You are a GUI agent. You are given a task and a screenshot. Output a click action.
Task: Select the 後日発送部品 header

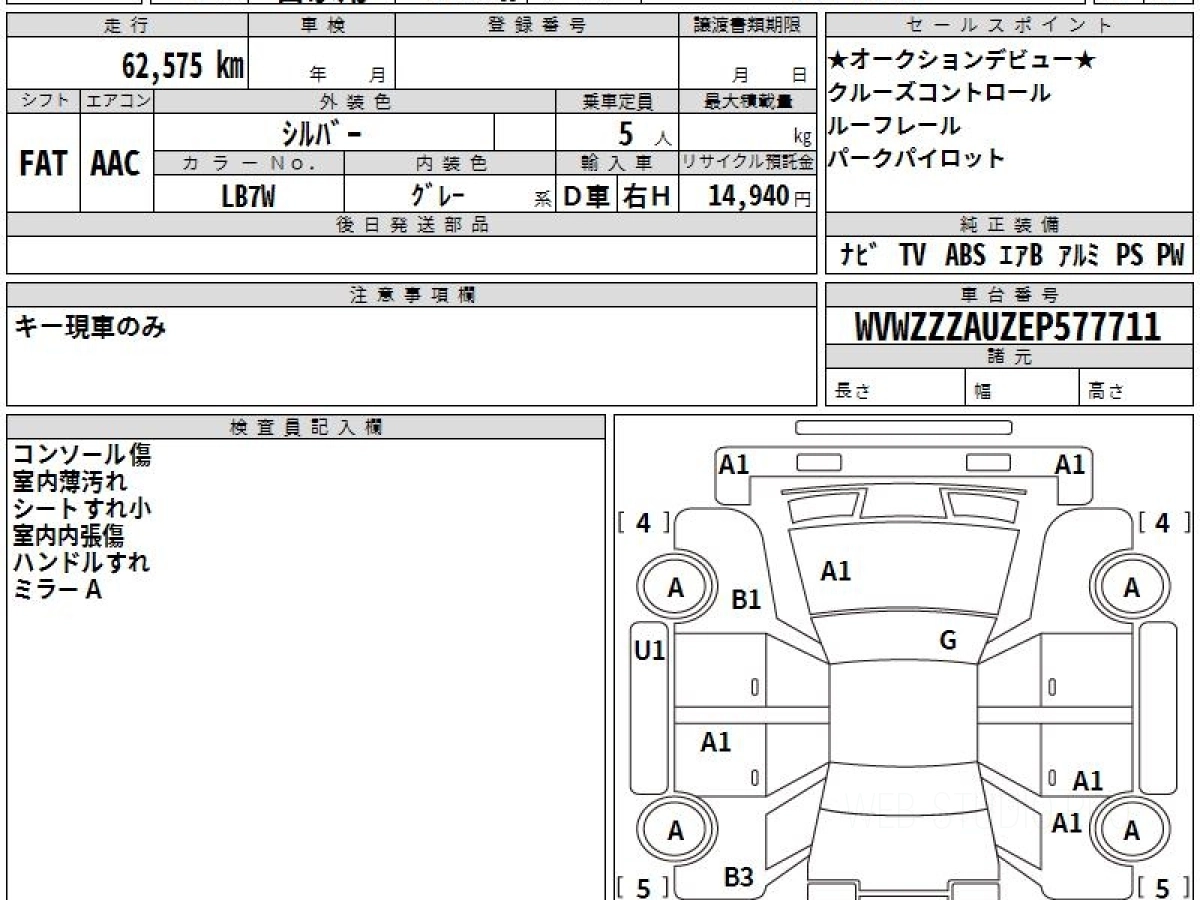412,225
